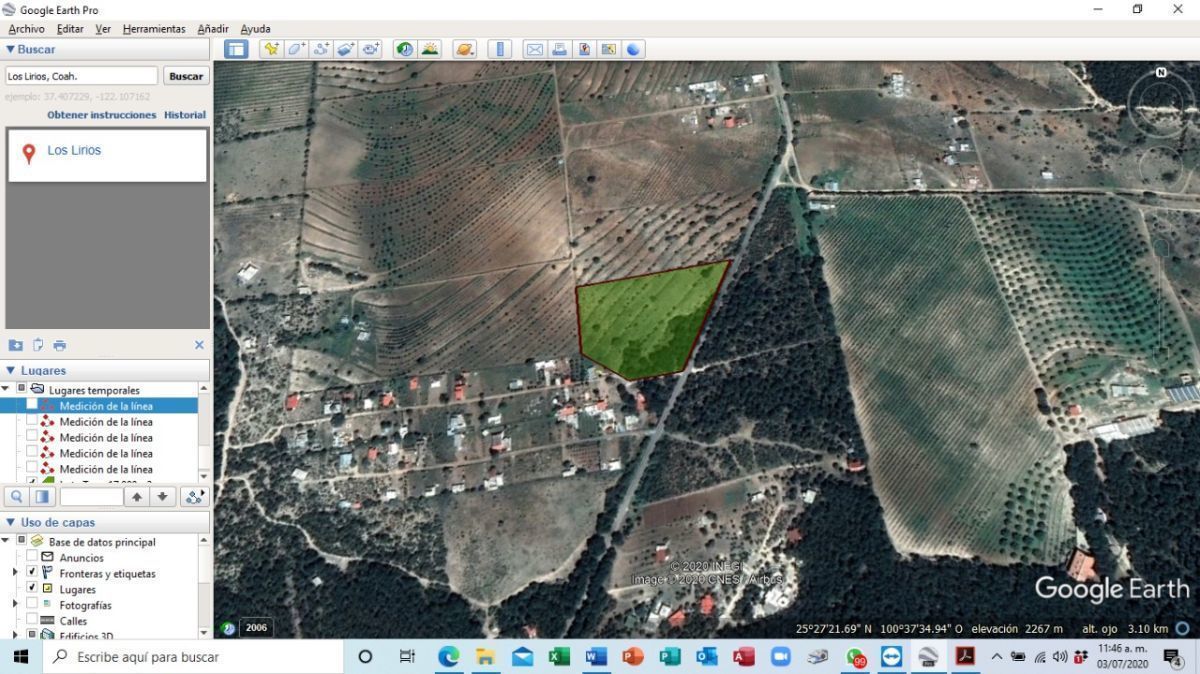The image size is (1200, 674).
Task: Open the Añadir menu
Action: 213,29
